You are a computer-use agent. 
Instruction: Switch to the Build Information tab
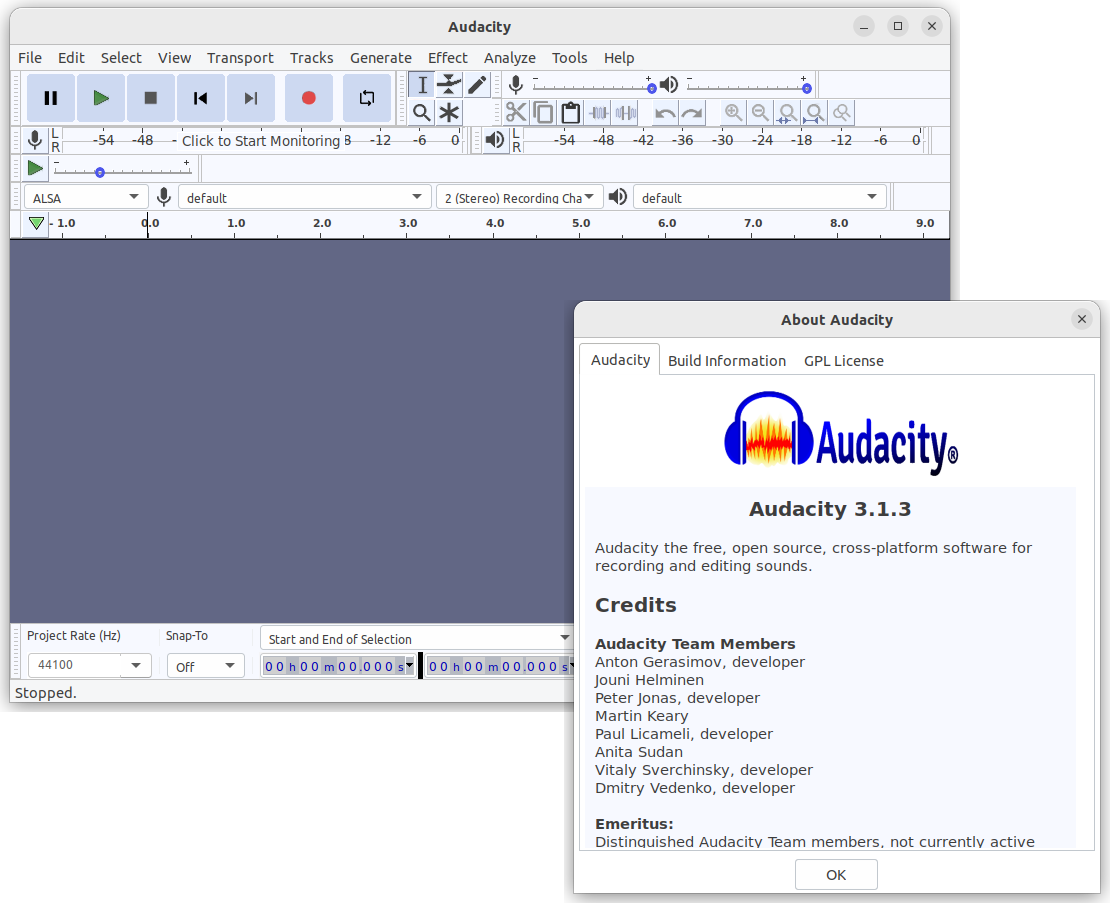point(727,361)
